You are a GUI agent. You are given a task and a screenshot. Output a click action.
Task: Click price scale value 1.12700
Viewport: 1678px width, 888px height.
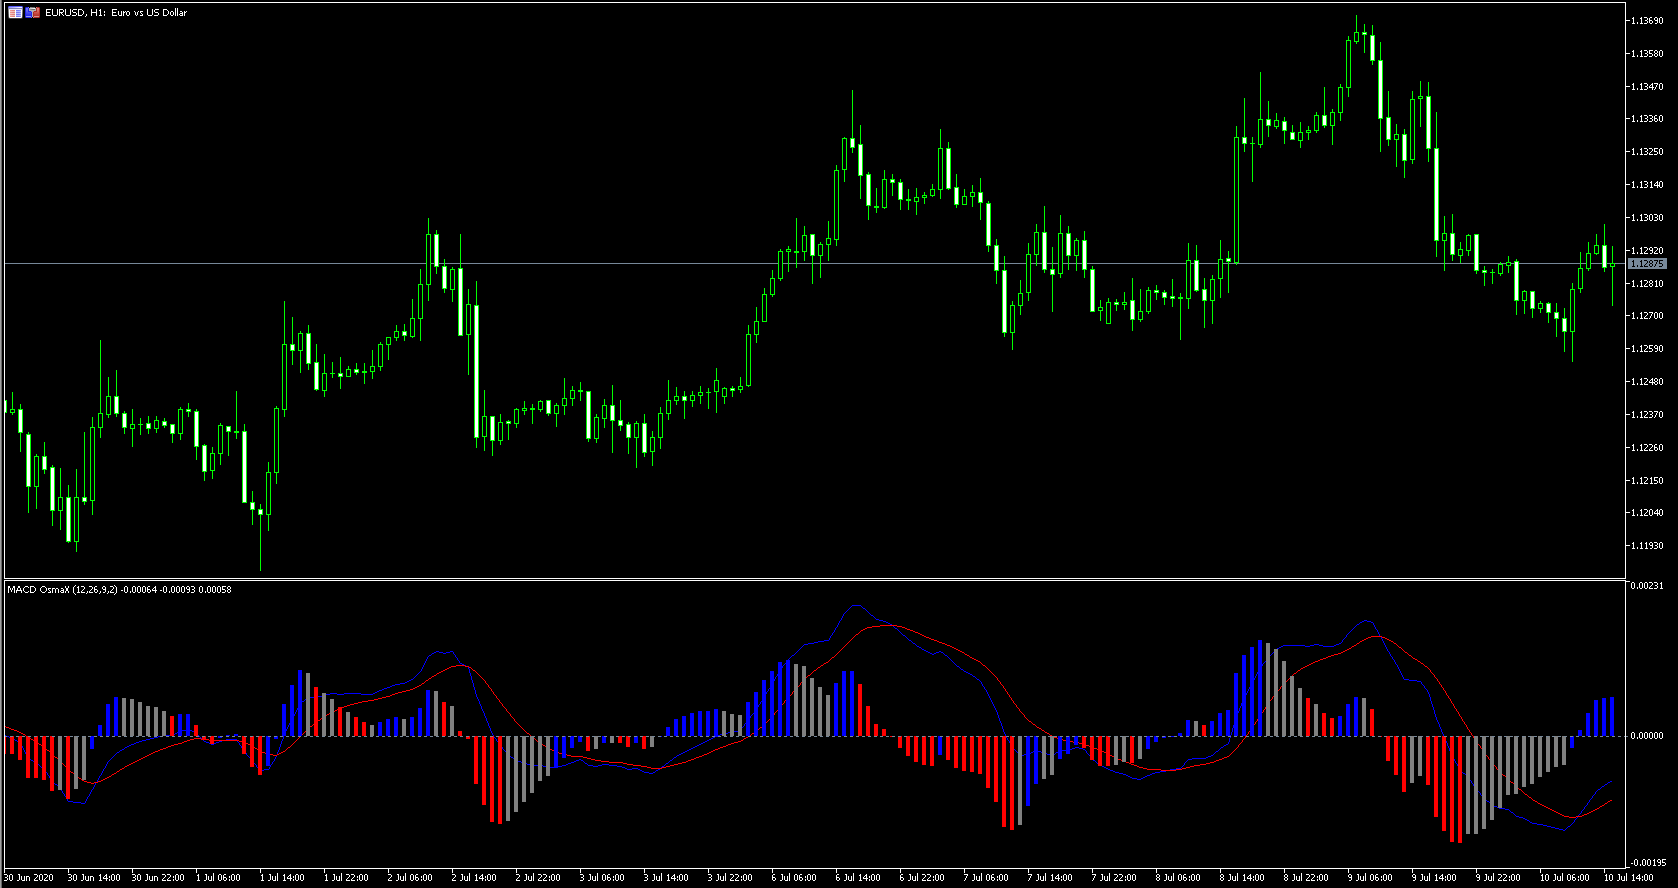(x=1646, y=316)
